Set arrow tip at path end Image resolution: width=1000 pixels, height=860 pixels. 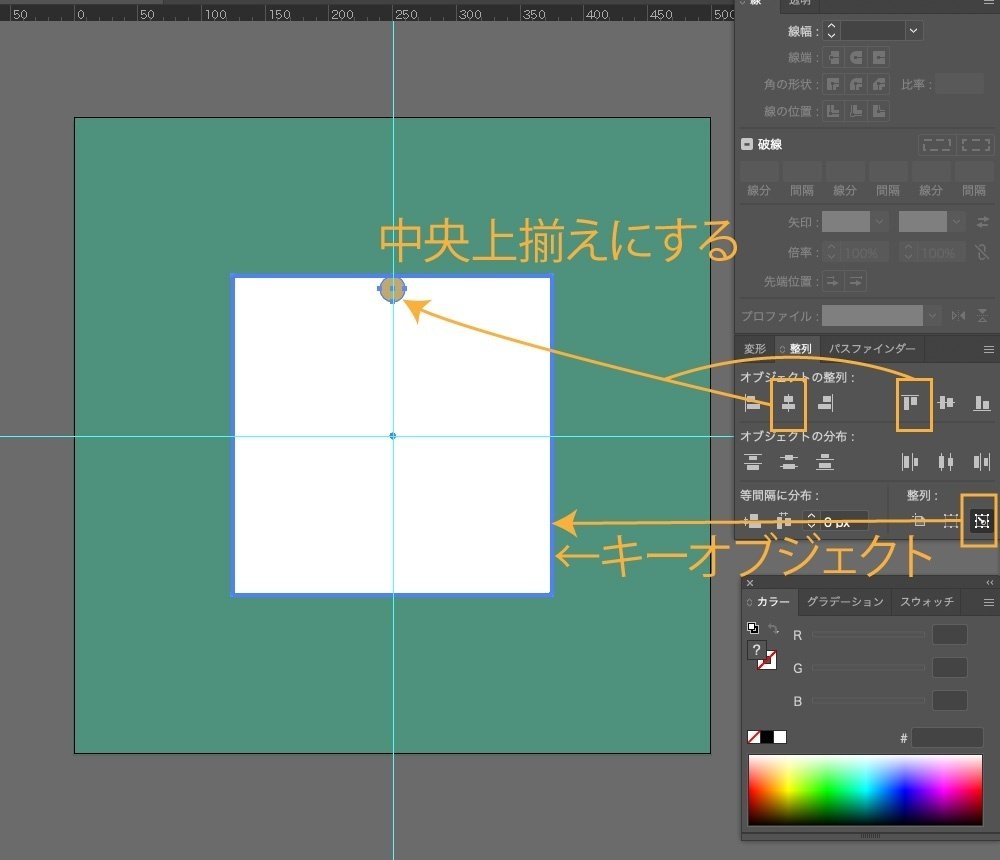[856, 281]
